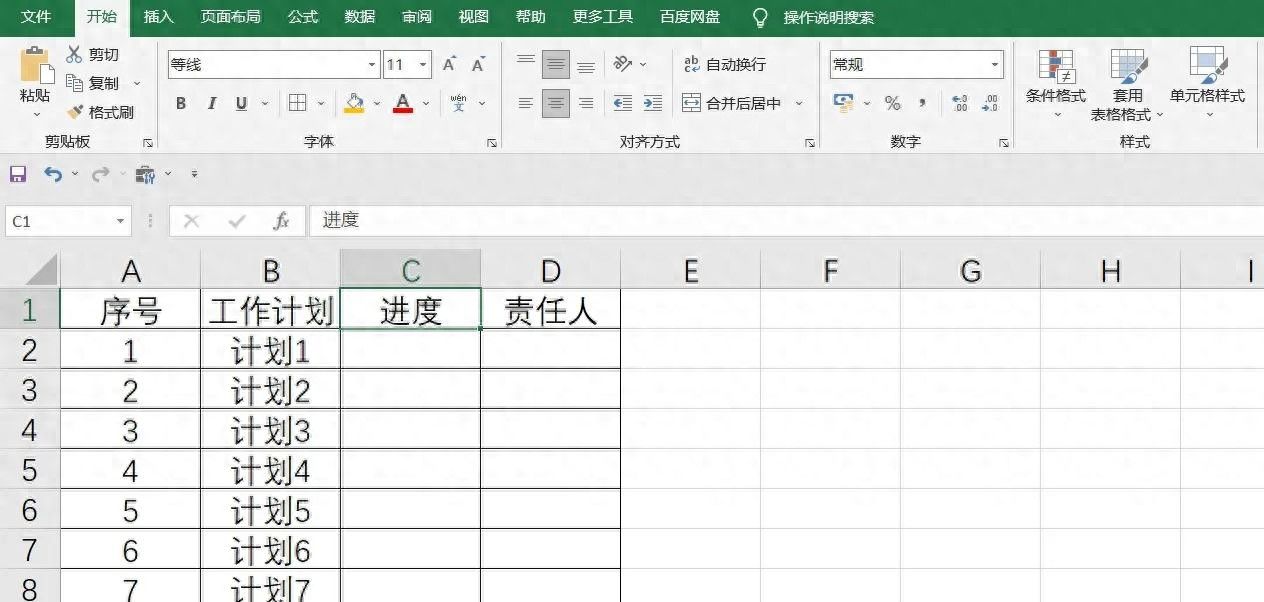Screen dimensions: 1264x602
Task: Toggle Bold formatting
Action: (181, 103)
